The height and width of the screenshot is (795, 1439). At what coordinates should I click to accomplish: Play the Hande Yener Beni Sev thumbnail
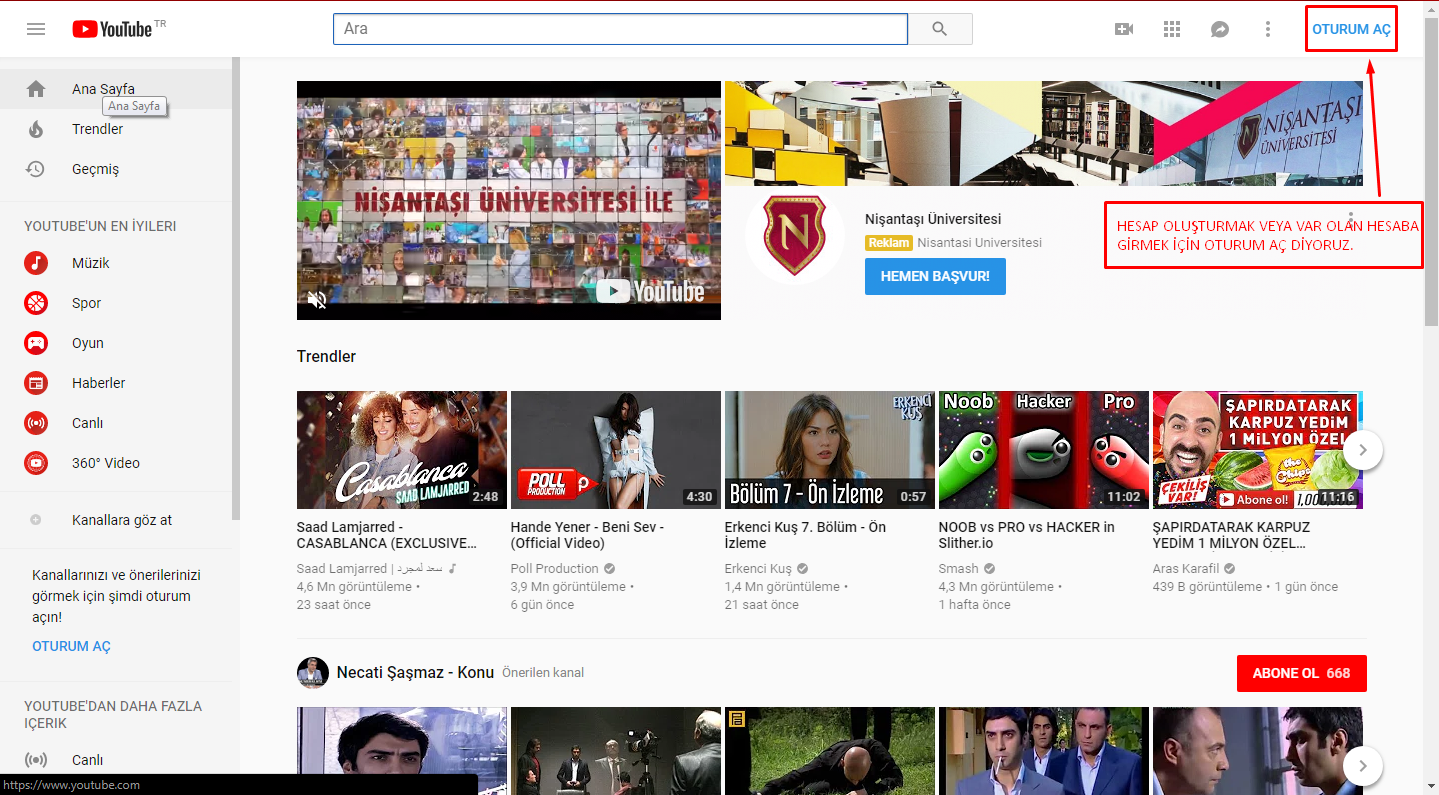[x=615, y=450]
